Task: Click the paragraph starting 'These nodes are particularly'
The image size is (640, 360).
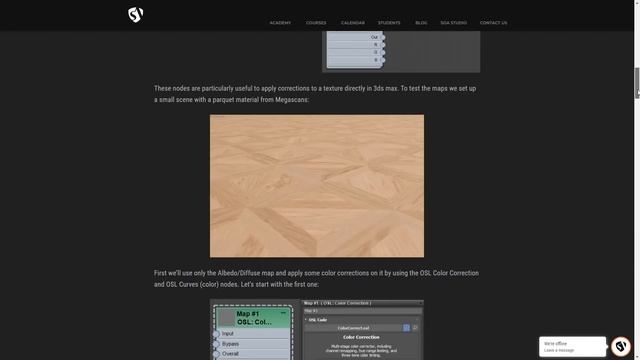Action: pos(315,94)
